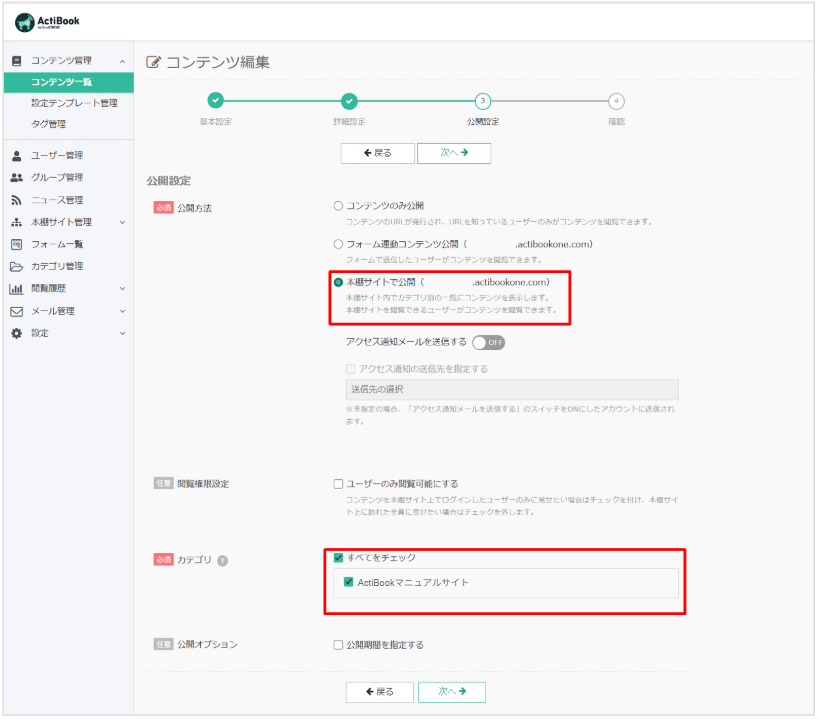Click the bottom 次へ button

pyautogui.click(x=452, y=692)
